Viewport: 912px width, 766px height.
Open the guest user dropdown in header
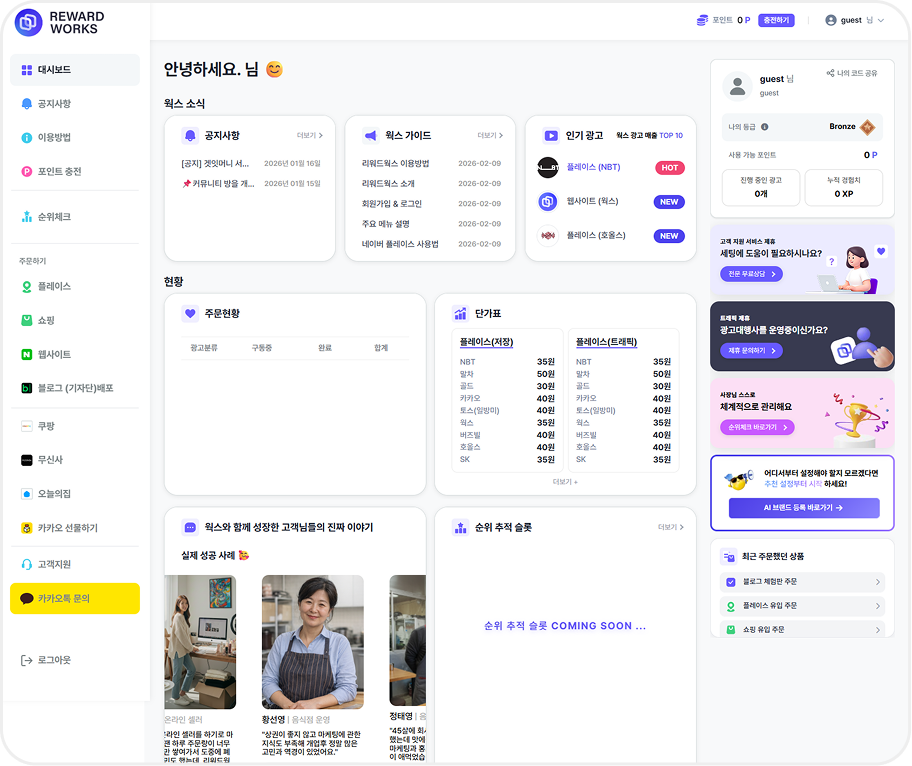click(x=855, y=20)
